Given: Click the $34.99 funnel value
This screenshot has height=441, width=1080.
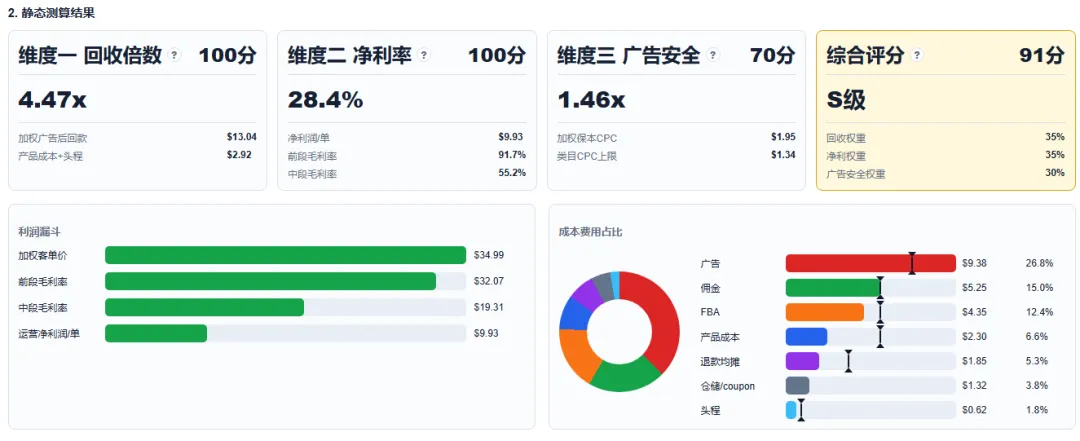Looking at the screenshot, I should tap(489, 255).
